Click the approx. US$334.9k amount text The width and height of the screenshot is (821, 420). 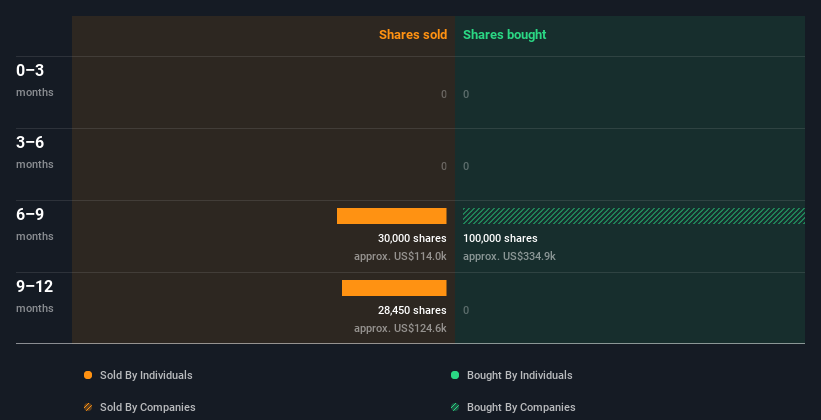(509, 256)
